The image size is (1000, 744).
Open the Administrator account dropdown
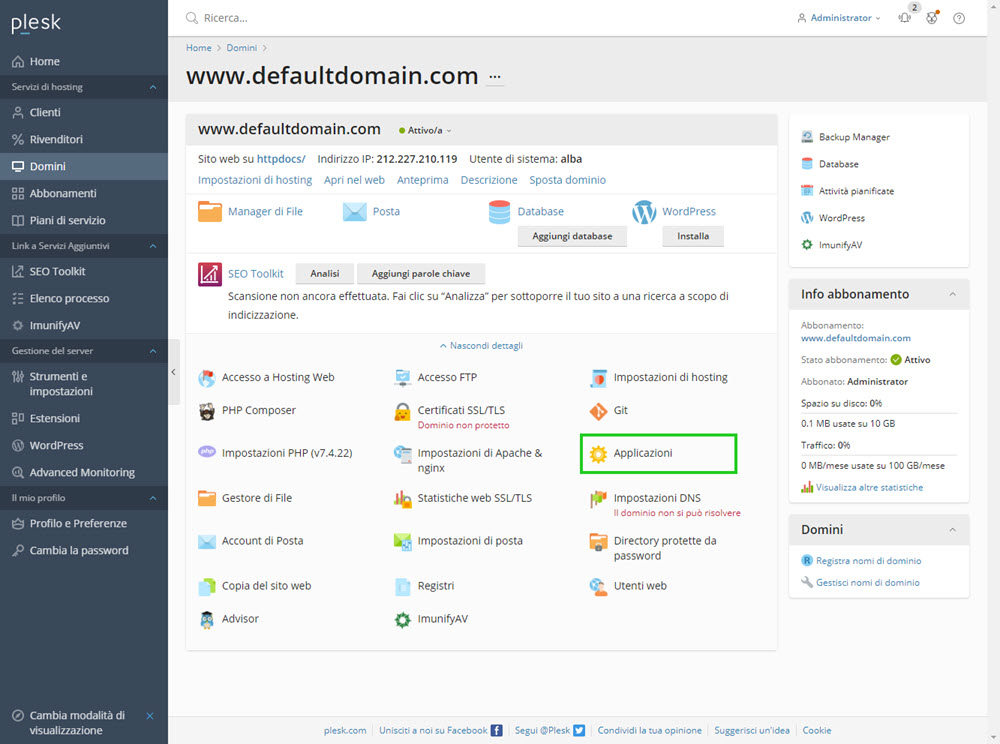point(839,18)
